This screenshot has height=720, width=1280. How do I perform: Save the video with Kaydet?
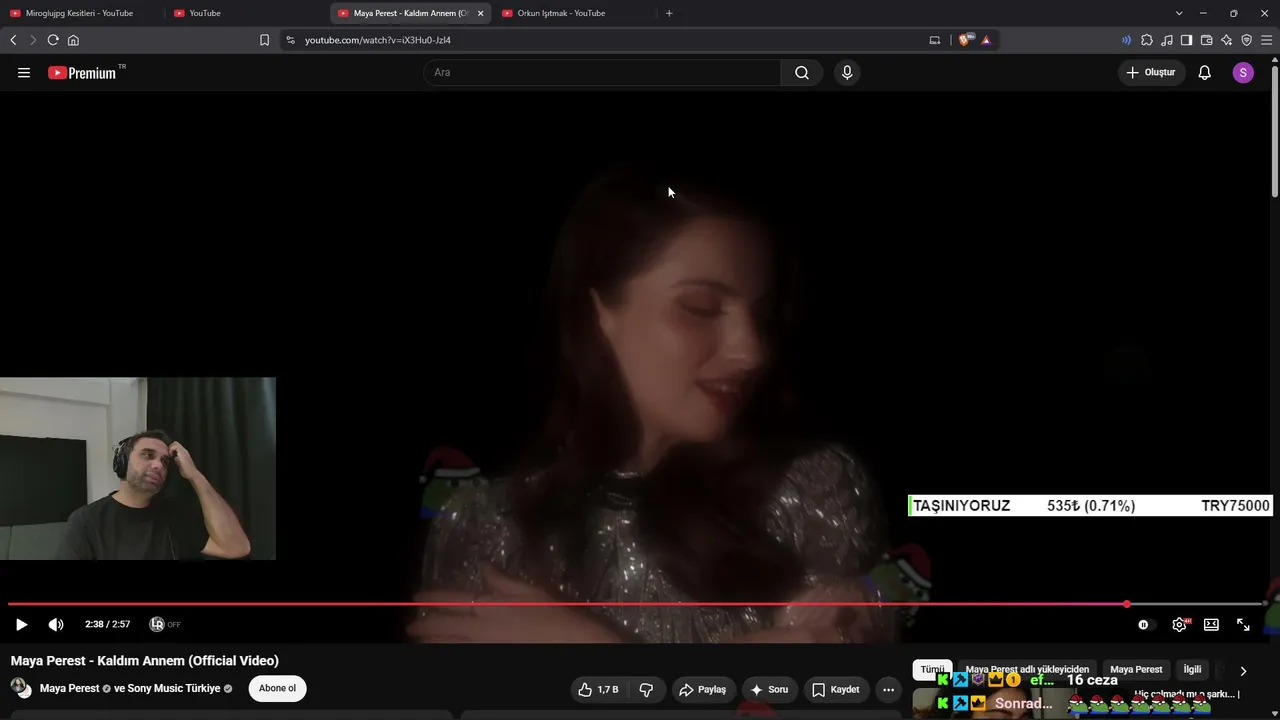(x=836, y=689)
